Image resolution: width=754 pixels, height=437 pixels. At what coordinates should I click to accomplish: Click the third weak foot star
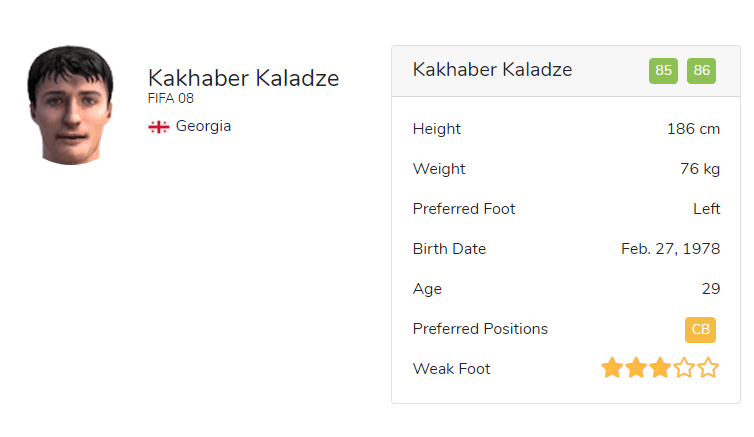[660, 369]
